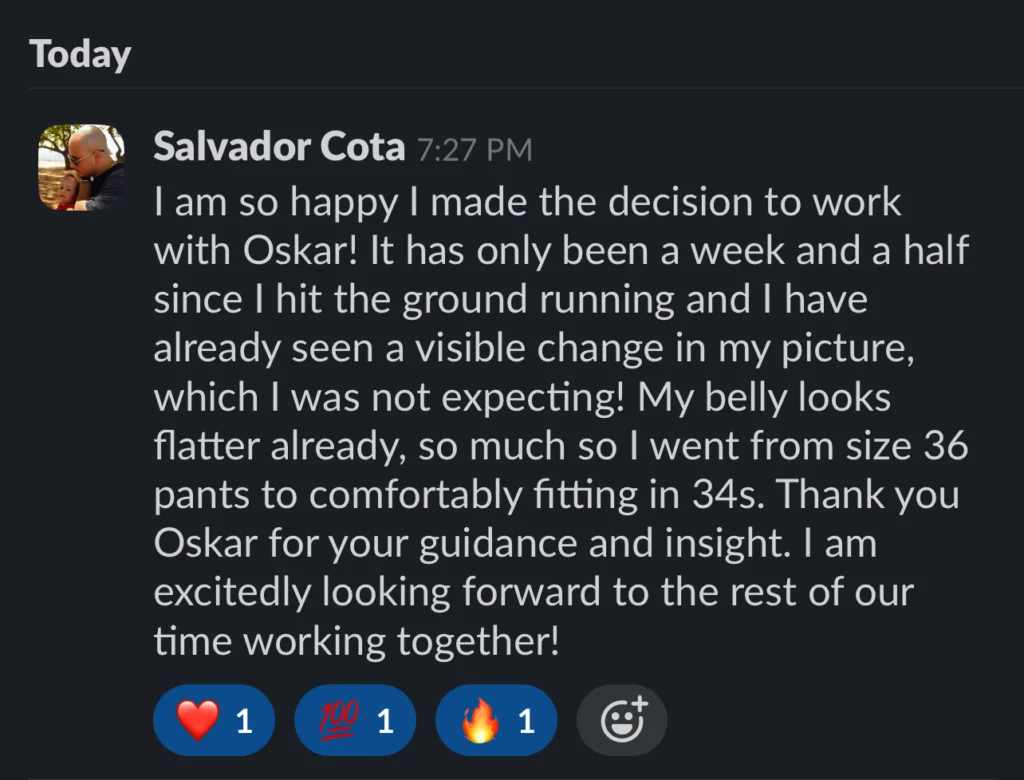
Task: Click the fire emoji icon
Action: pos(480,720)
